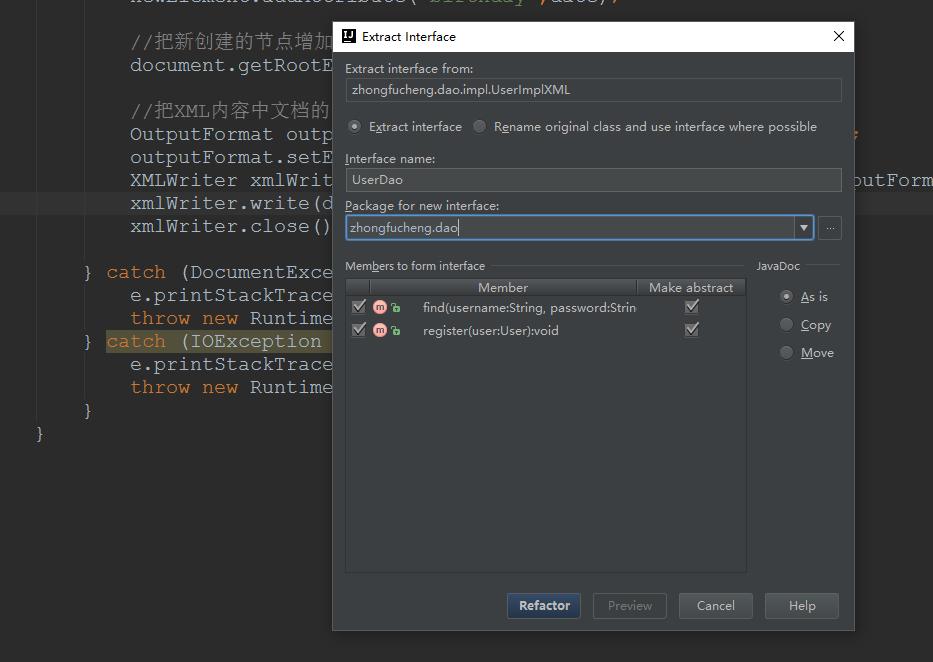Image resolution: width=933 pixels, height=662 pixels.
Task: Choose Move for JavaDoc handling
Action: [x=787, y=352]
